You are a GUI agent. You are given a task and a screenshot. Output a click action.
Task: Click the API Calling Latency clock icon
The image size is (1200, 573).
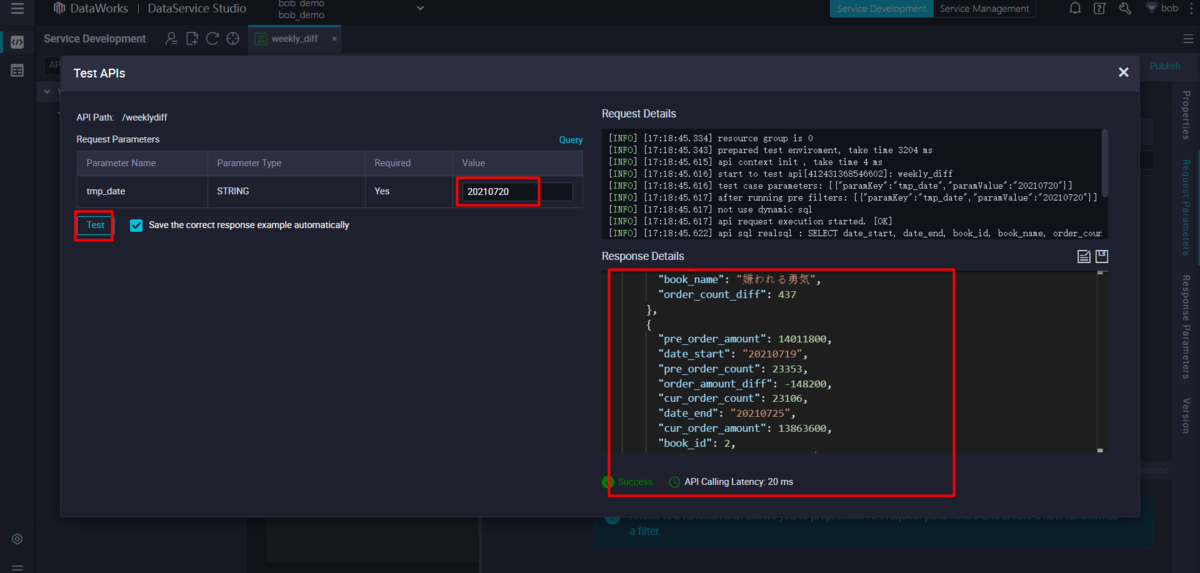[x=675, y=482]
